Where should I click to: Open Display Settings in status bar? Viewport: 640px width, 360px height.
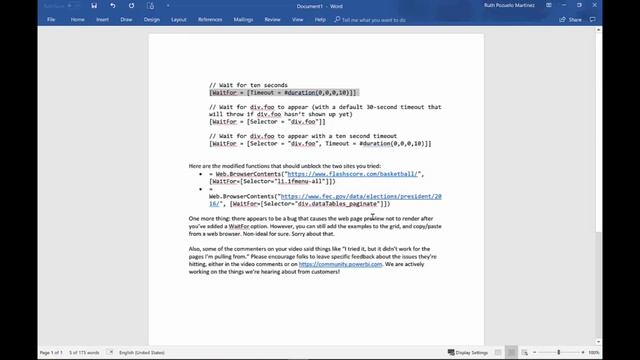pos(468,352)
